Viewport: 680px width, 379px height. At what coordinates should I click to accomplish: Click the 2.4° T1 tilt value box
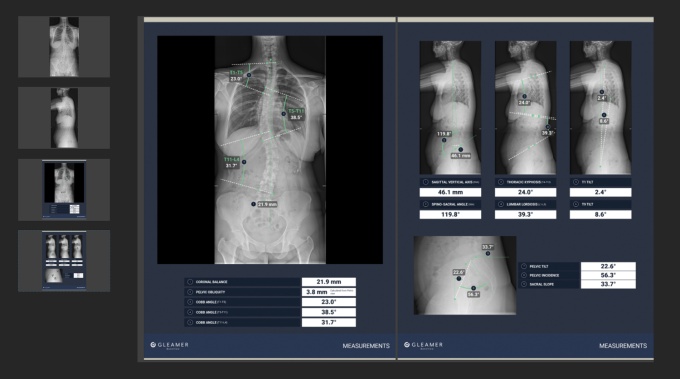click(600, 192)
